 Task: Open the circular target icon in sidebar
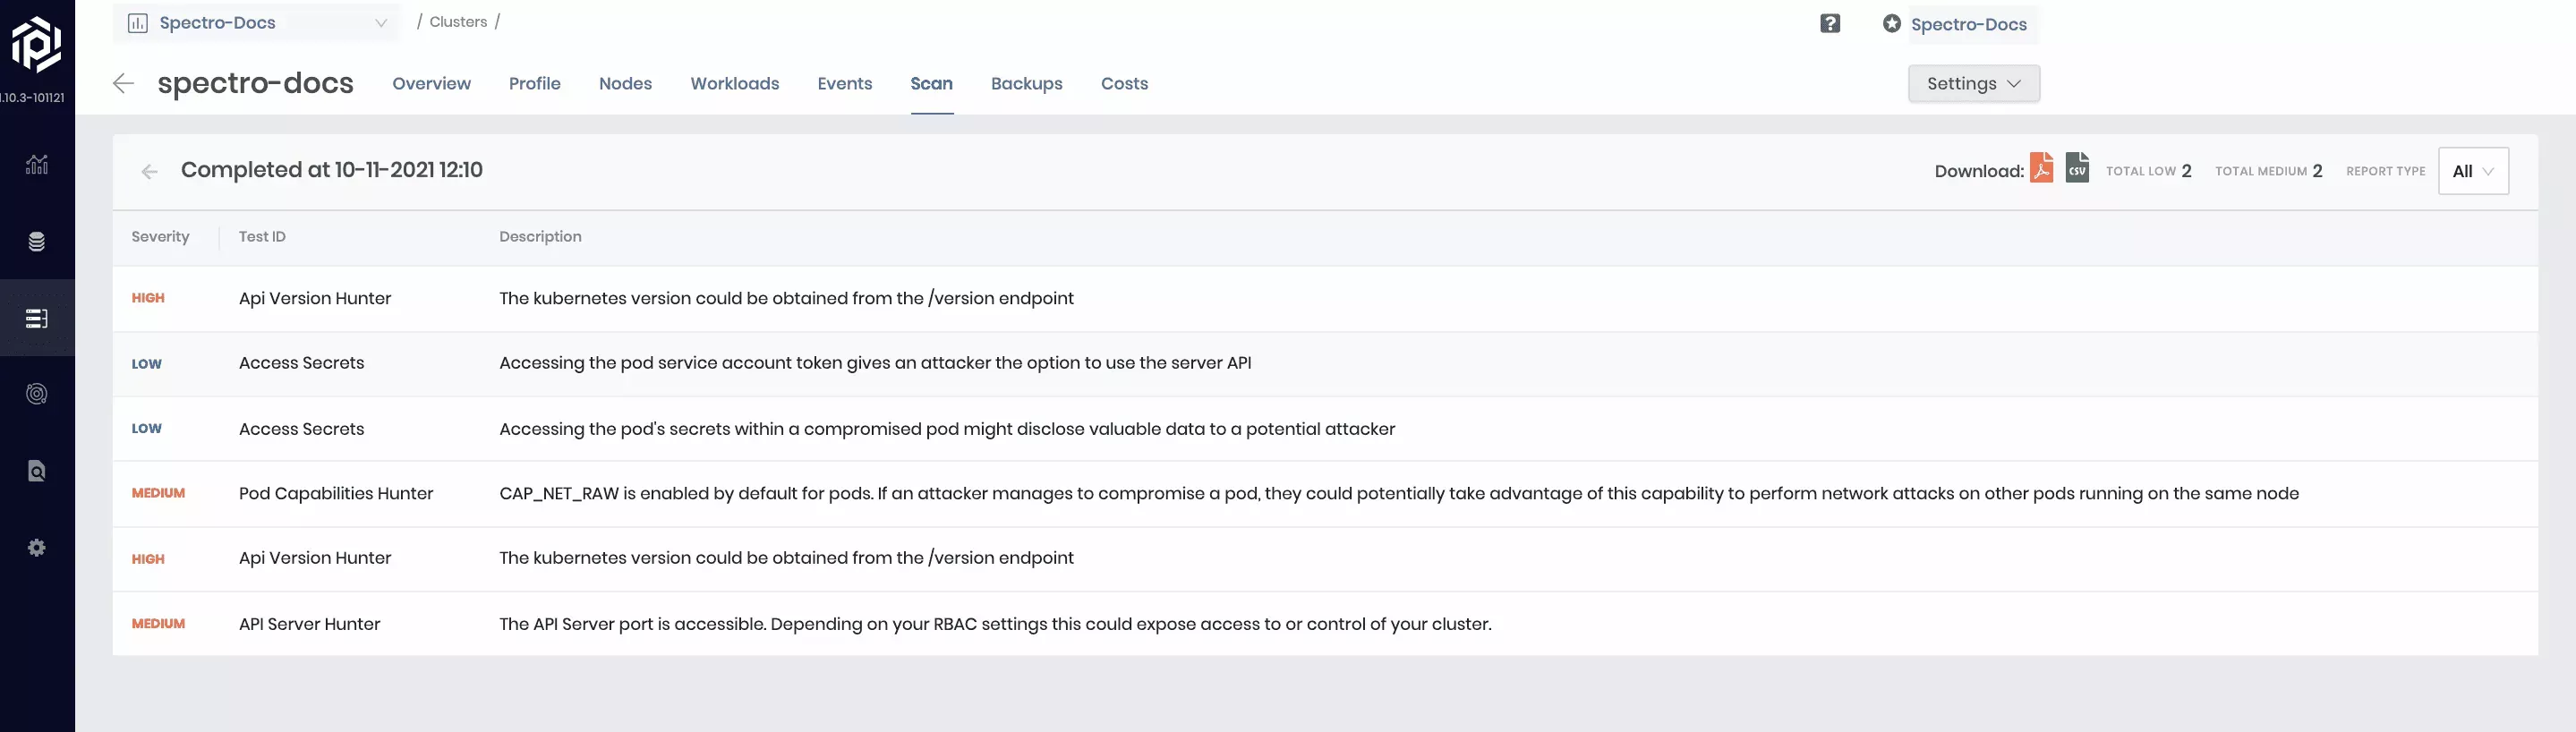pos(37,394)
